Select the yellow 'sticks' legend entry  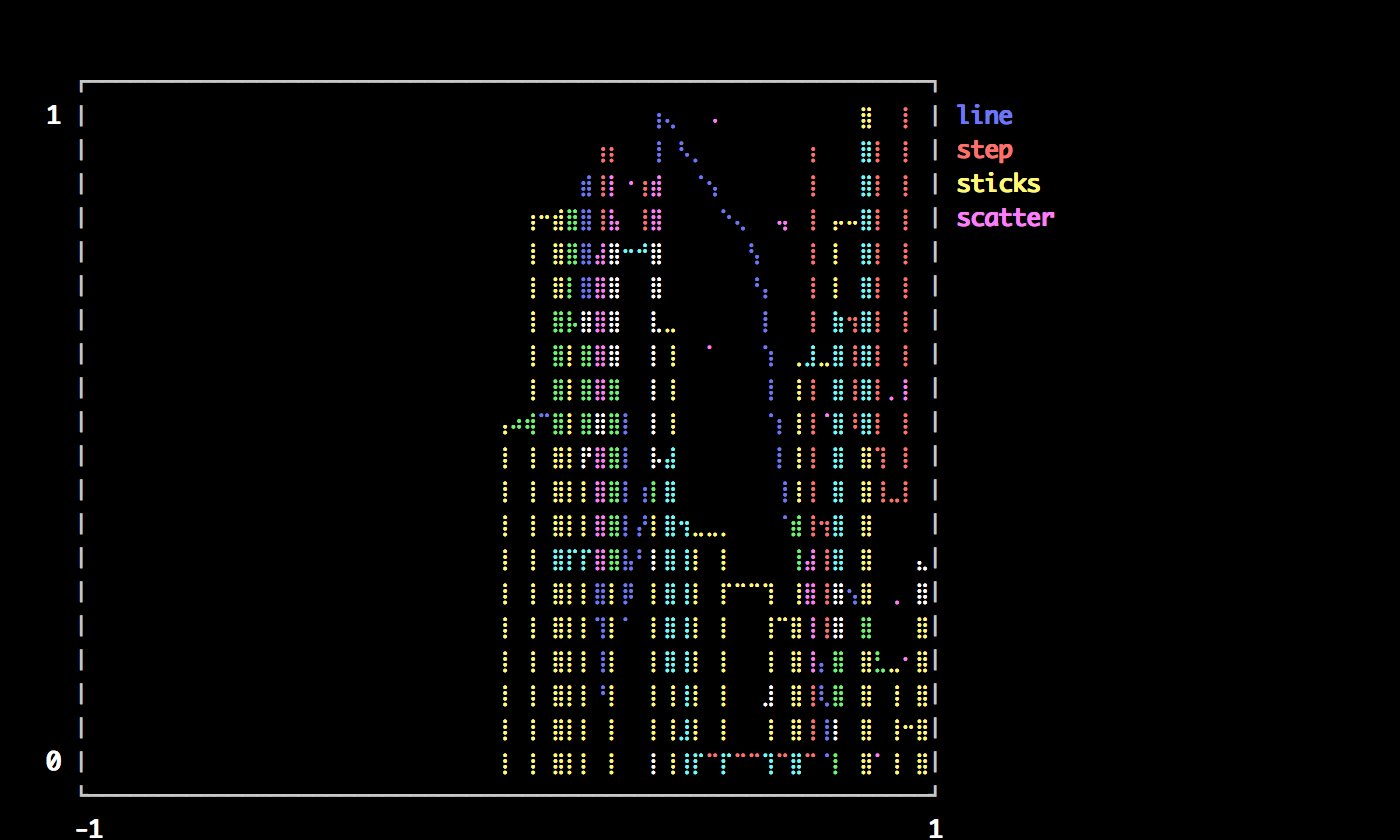[x=998, y=184]
